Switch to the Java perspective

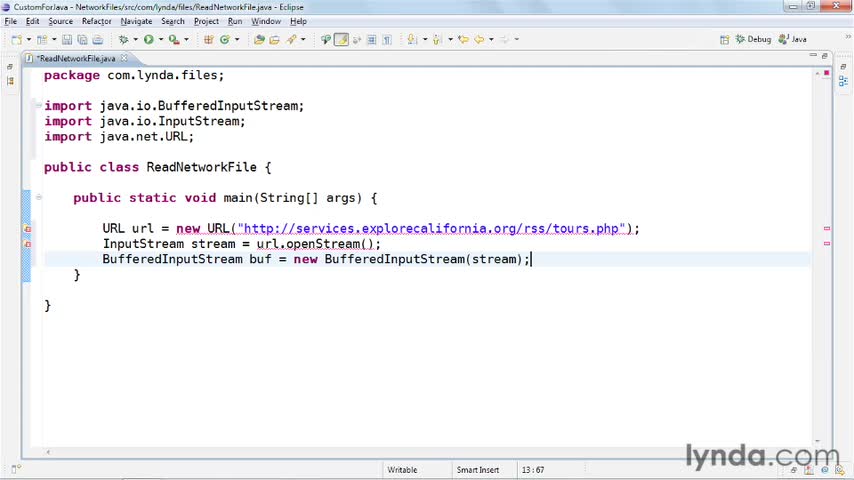coord(792,39)
